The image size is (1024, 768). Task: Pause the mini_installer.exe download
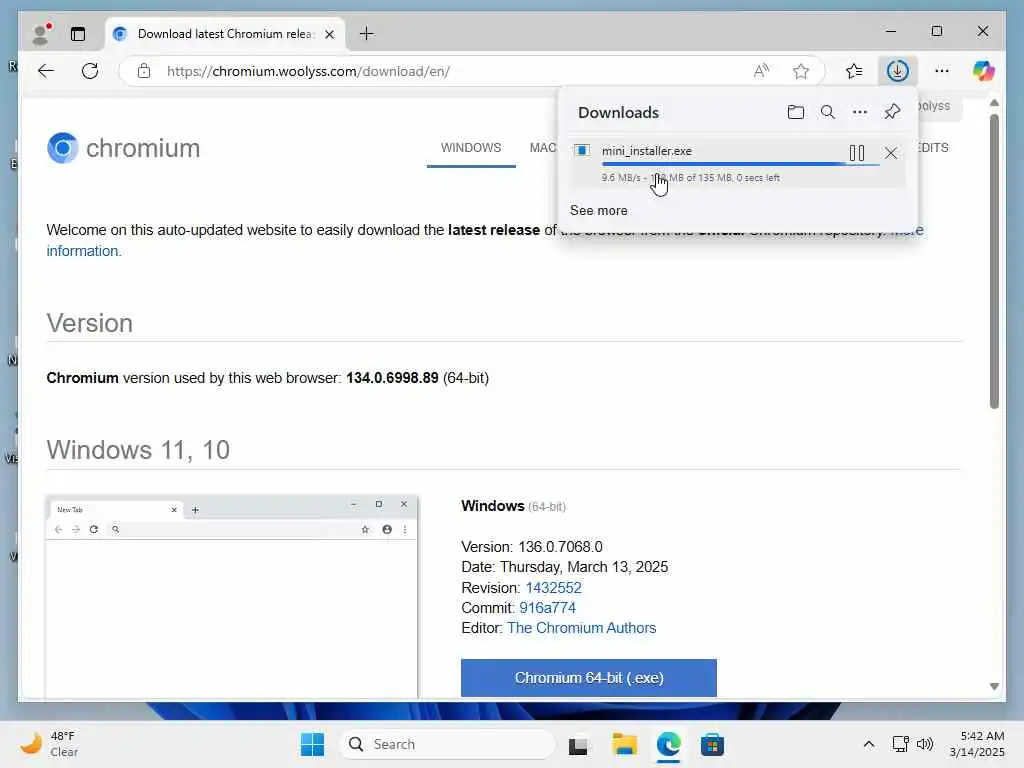pyautogui.click(x=857, y=153)
